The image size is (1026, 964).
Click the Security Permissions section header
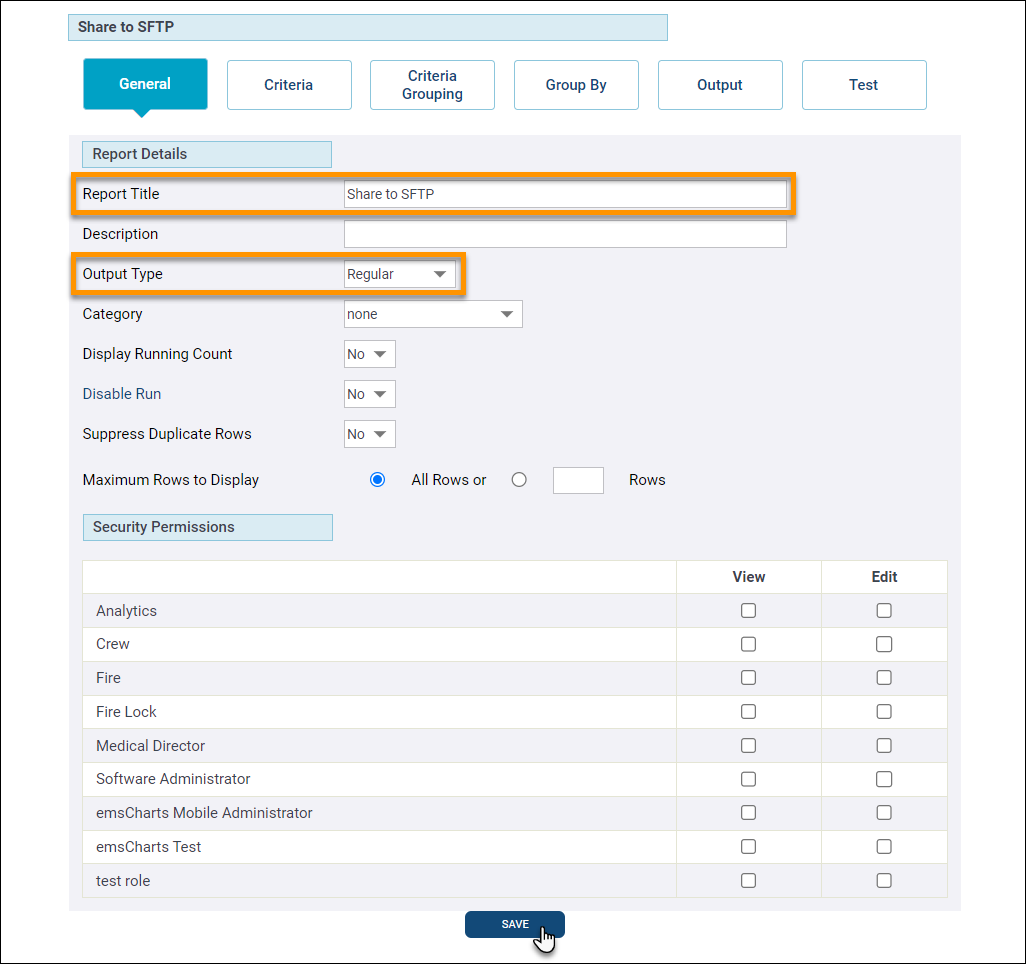tap(207, 527)
